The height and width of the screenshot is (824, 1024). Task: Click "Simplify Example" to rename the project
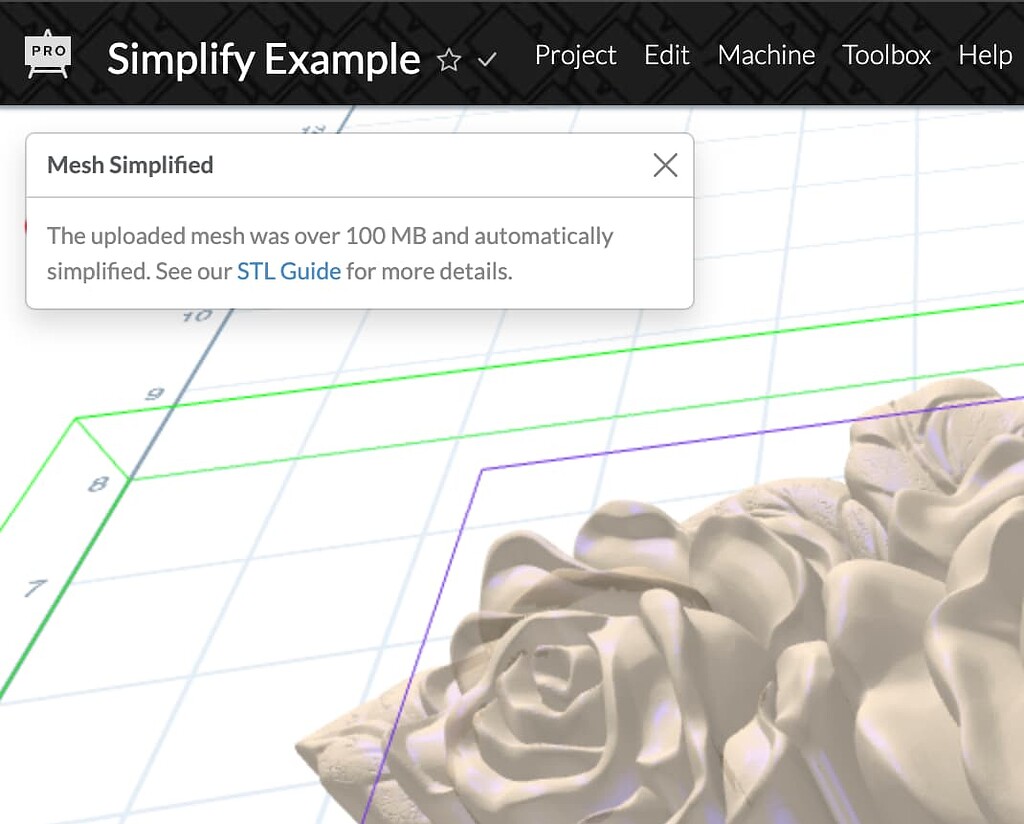tap(263, 60)
